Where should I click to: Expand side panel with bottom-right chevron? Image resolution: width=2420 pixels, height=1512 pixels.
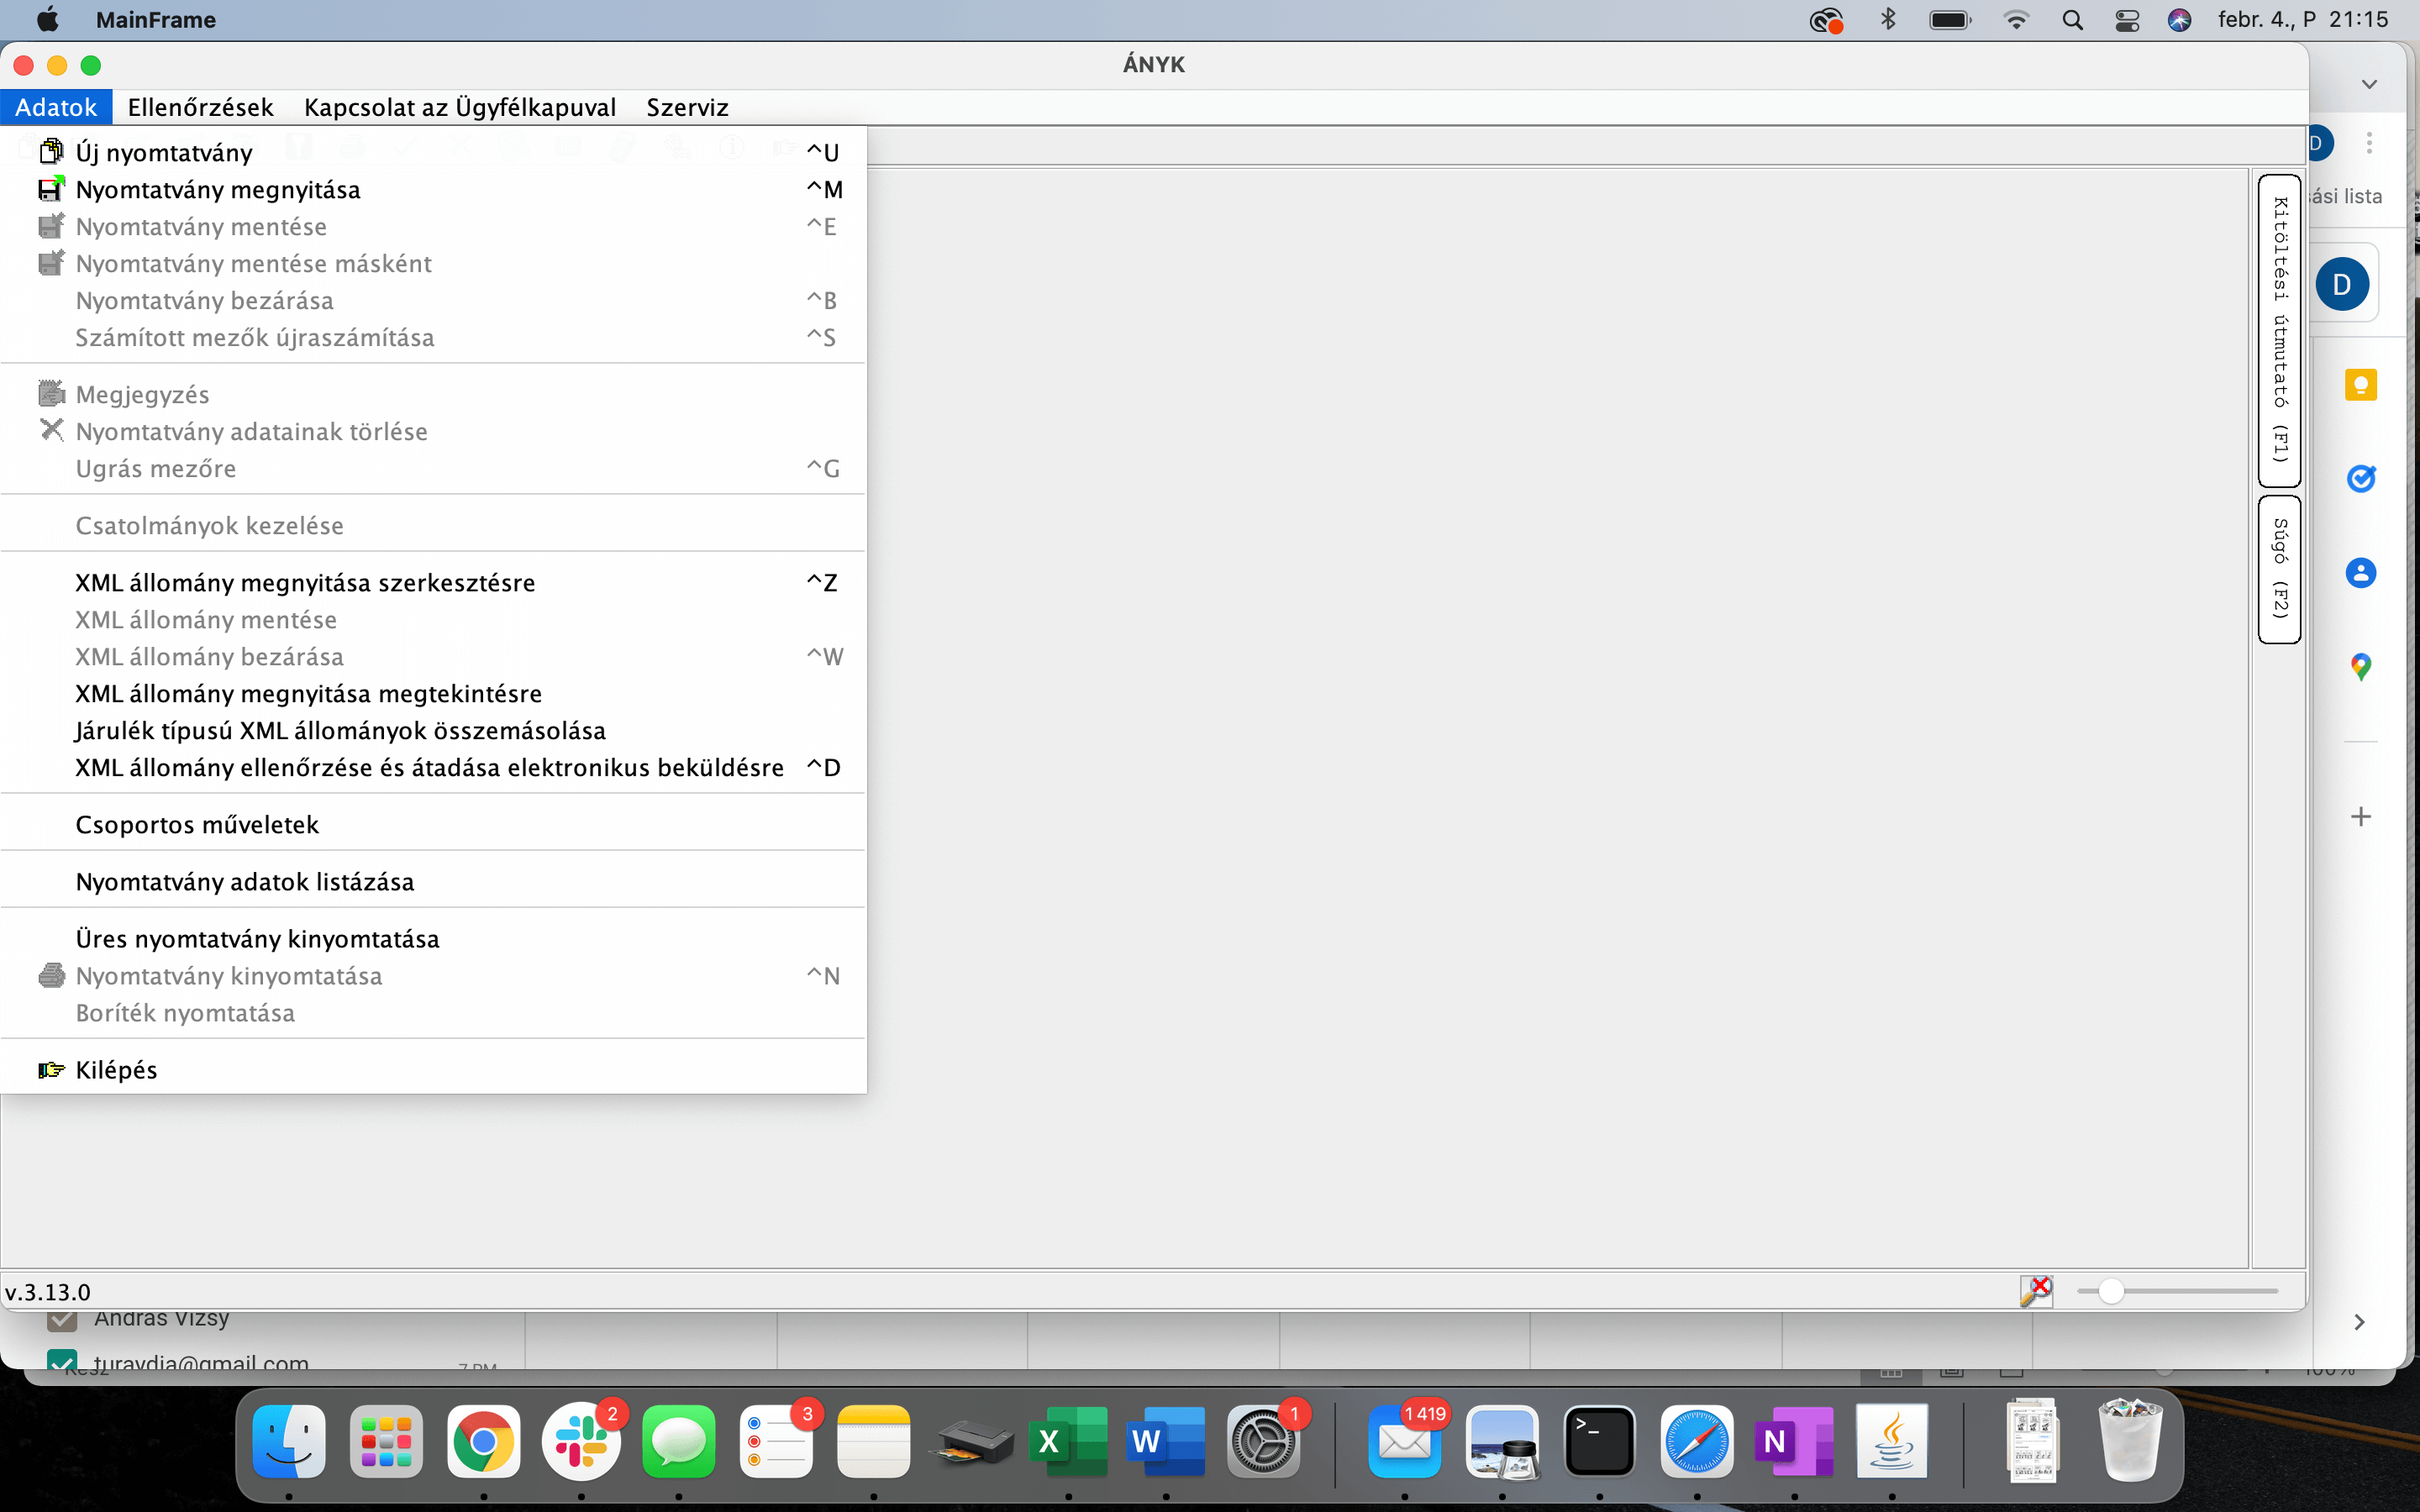(2359, 1322)
